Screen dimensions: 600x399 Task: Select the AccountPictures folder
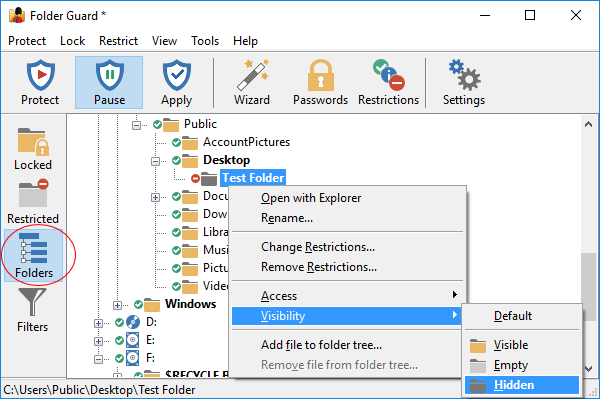coord(246,142)
